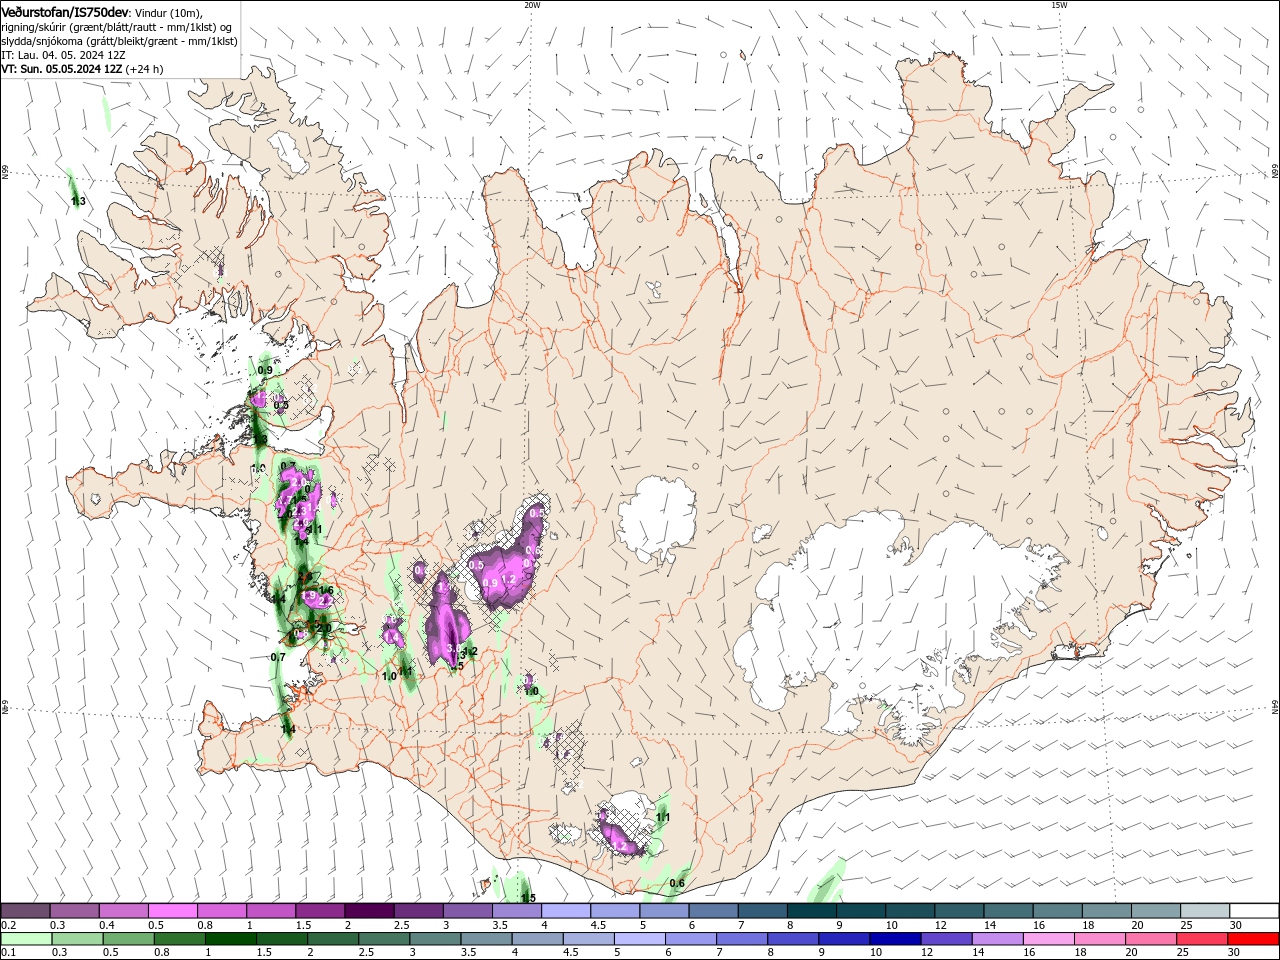Viewport: 1280px width, 960px height.
Task: Click the 'VT: Sun. 05.05.2024 12Z (+24 h)' line
Action: [82, 69]
